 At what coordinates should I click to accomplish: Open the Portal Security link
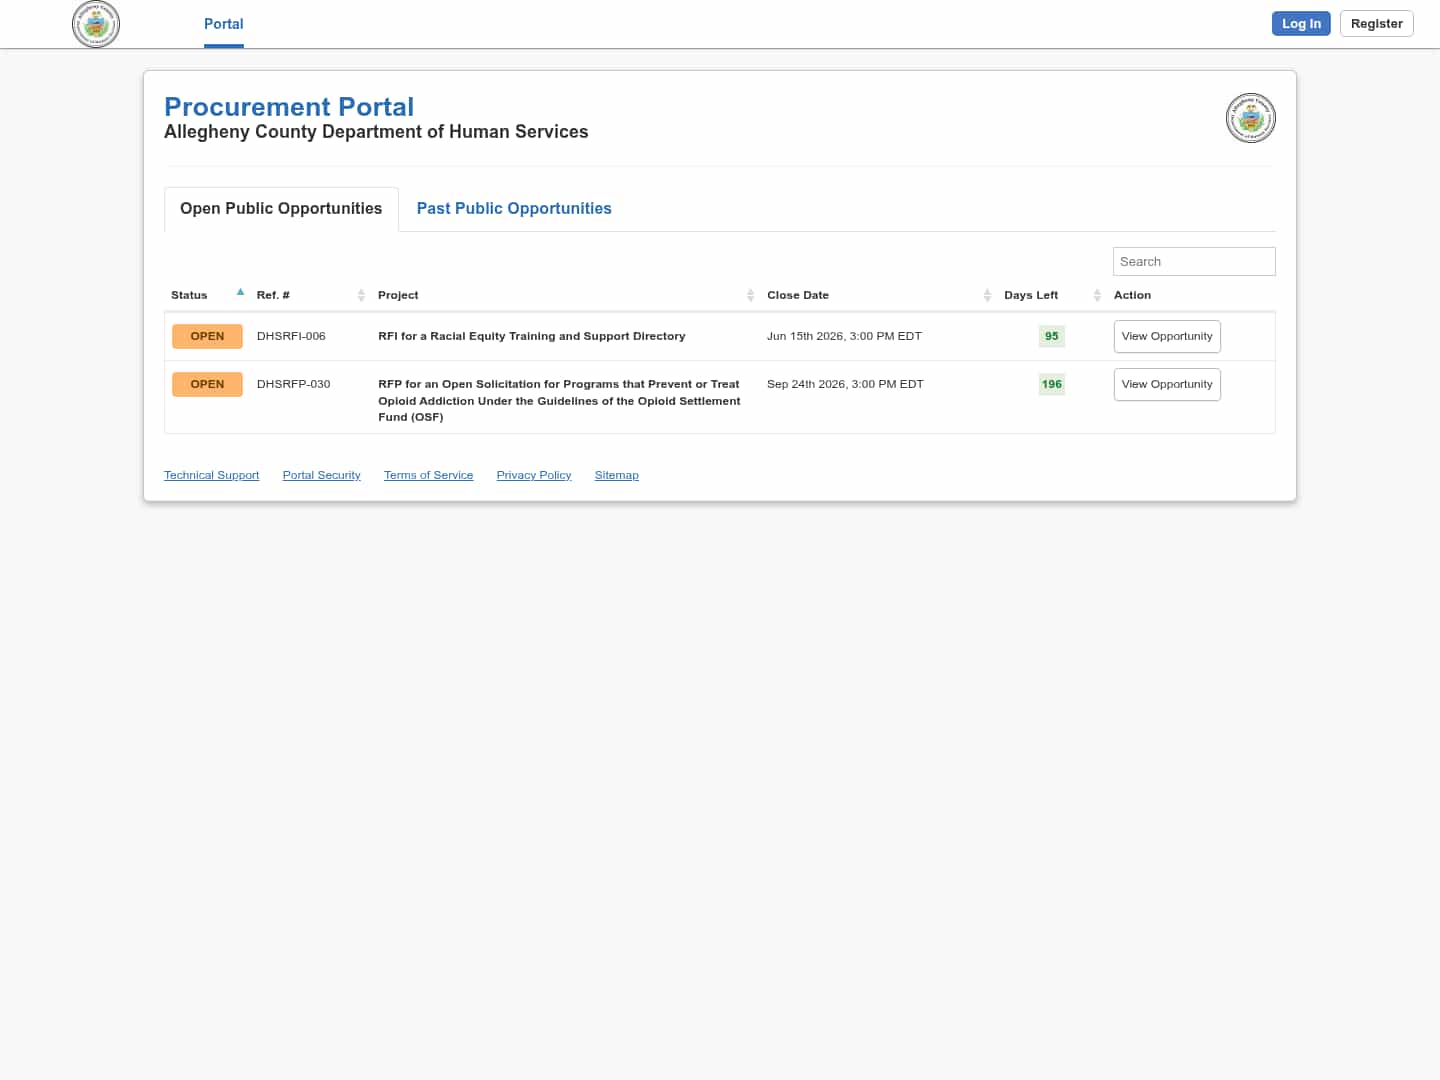point(321,476)
